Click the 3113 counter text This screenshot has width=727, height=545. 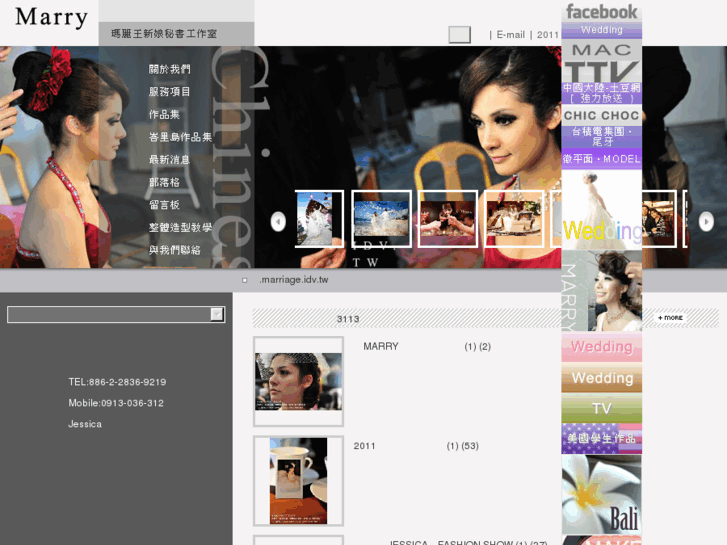348,319
